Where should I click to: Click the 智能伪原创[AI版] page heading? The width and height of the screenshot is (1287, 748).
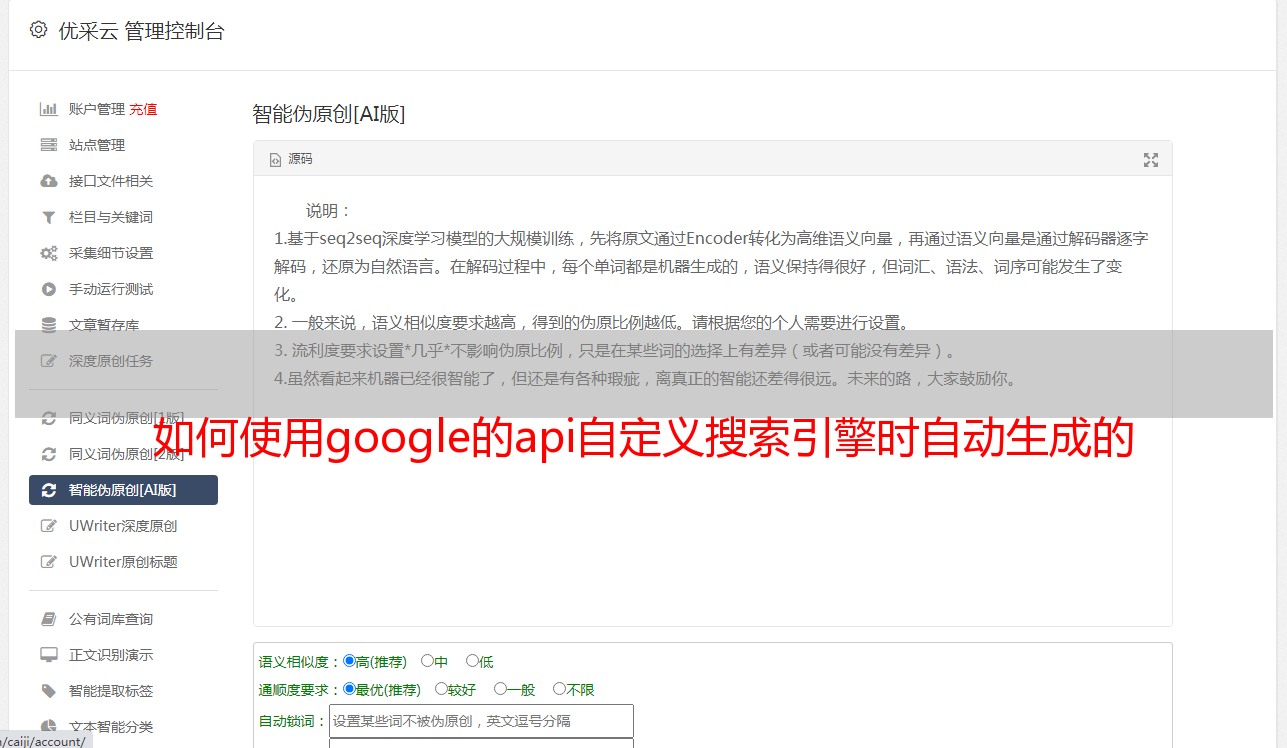tap(328, 114)
